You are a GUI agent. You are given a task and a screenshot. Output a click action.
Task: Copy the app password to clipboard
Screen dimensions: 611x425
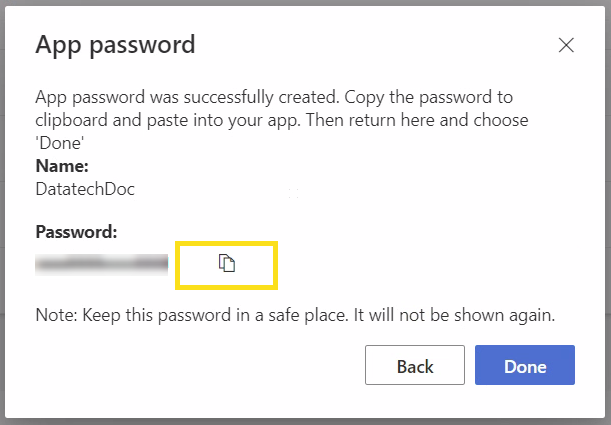[227, 264]
